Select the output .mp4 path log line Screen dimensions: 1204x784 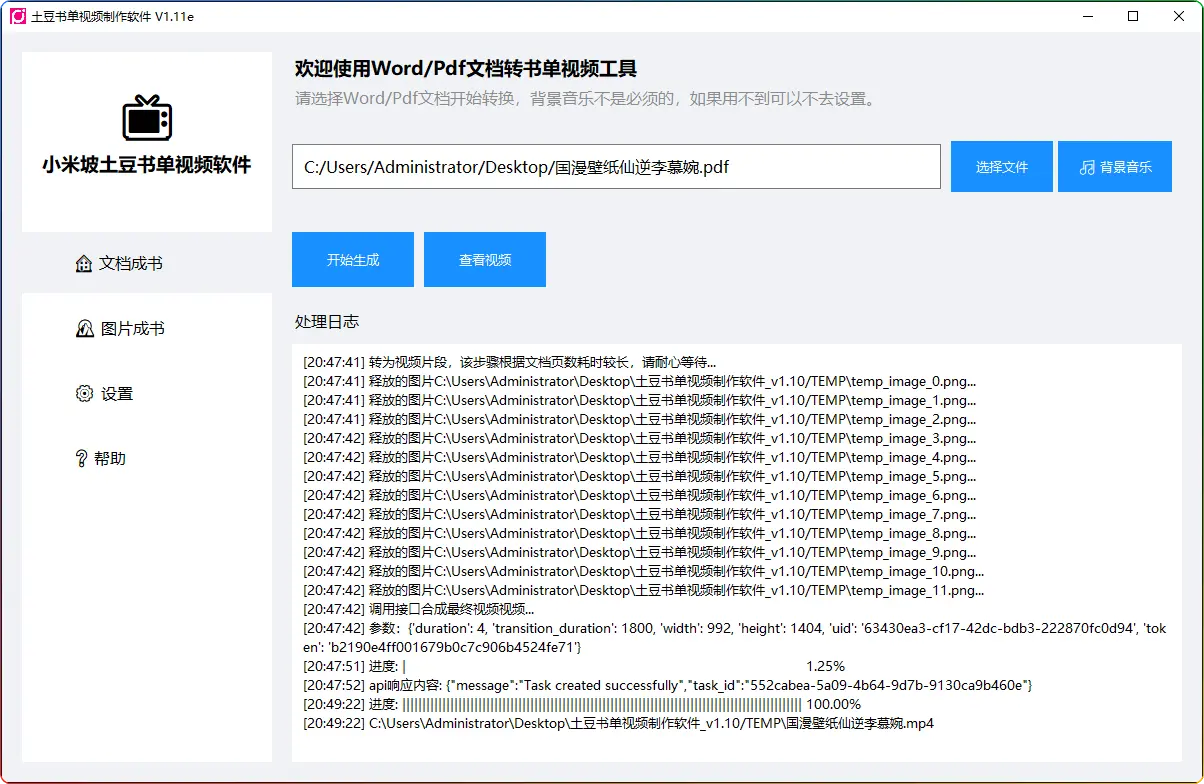[618, 723]
